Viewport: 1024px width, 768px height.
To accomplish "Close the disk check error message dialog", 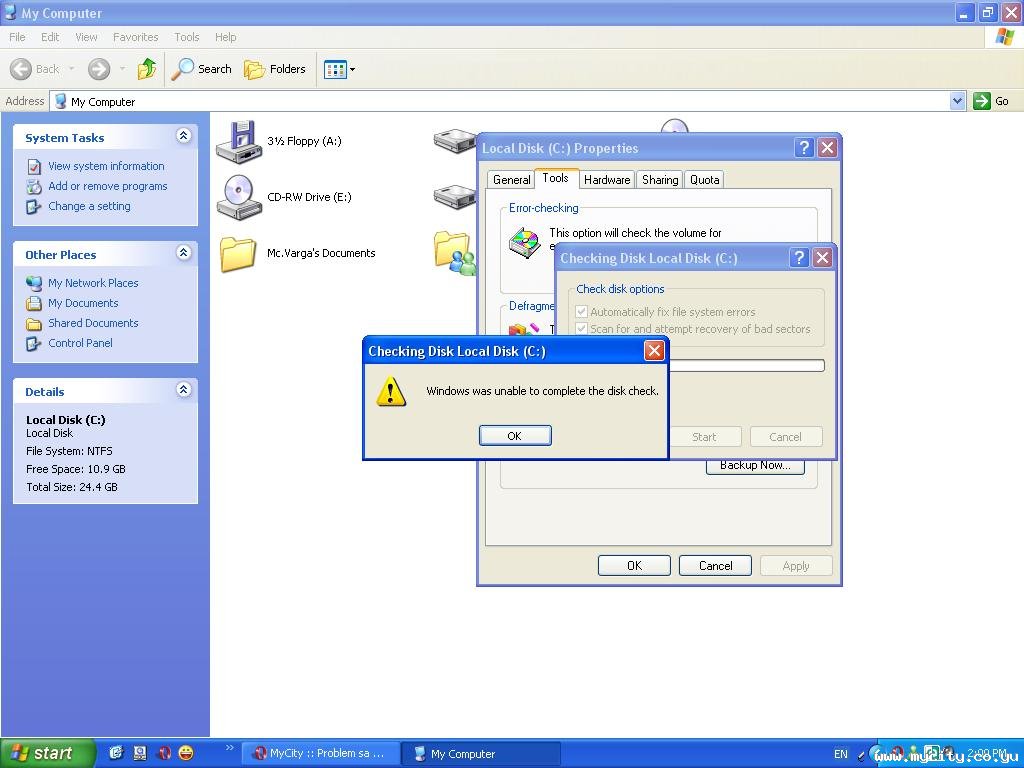I will point(654,351).
